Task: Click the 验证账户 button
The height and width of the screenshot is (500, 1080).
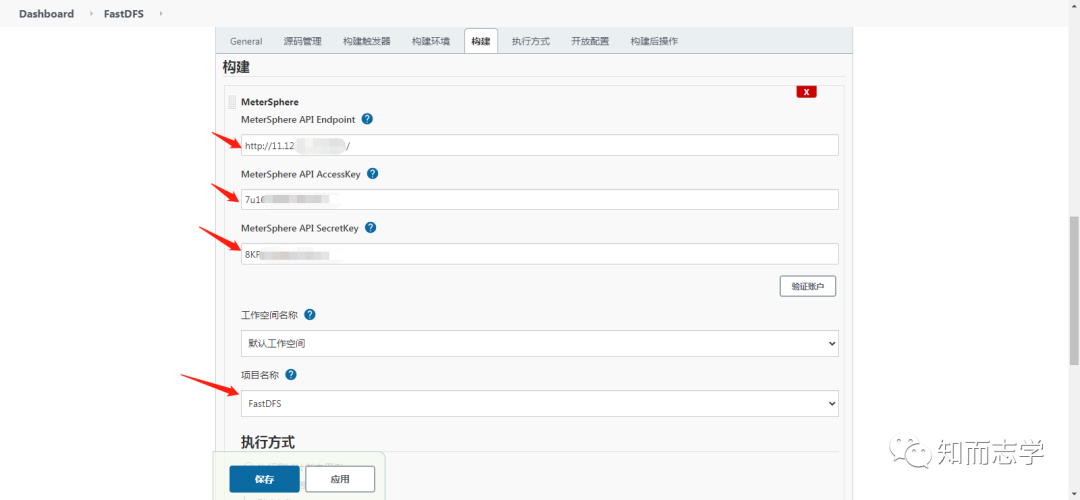Action: 808,286
